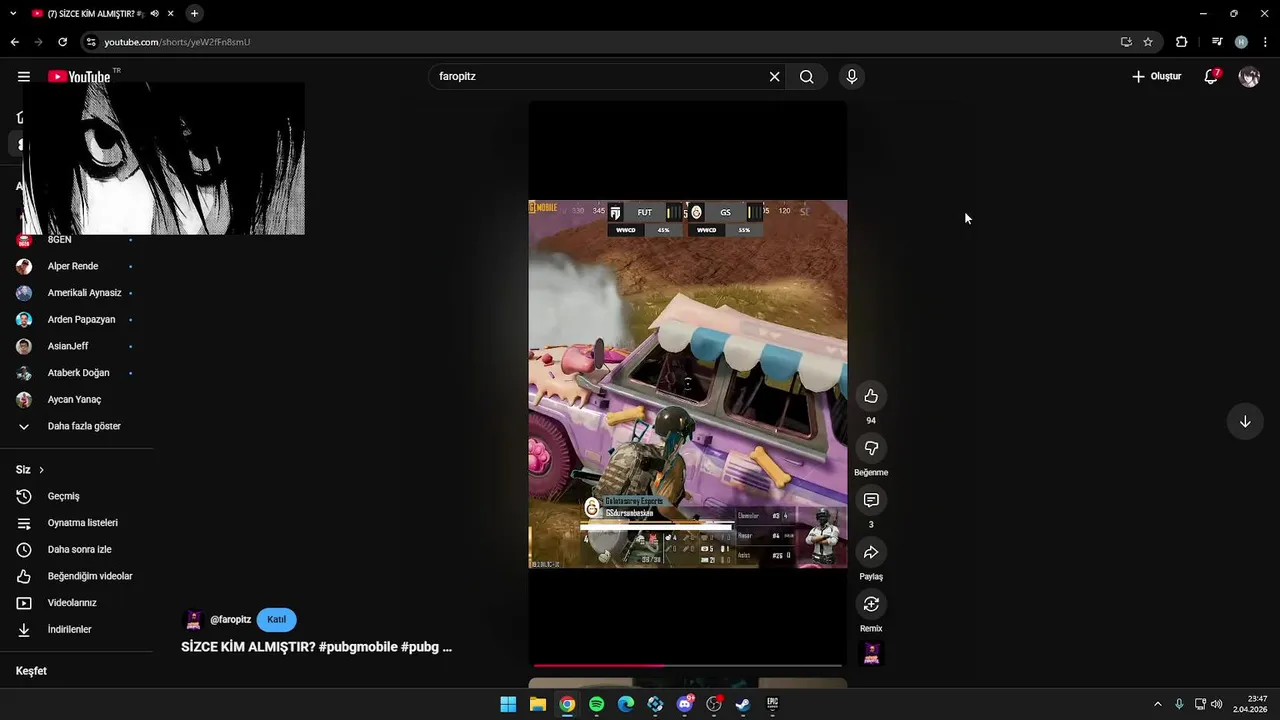1280x720 pixels.
Task: Click the Keşfet section heading
Action: 31,671
